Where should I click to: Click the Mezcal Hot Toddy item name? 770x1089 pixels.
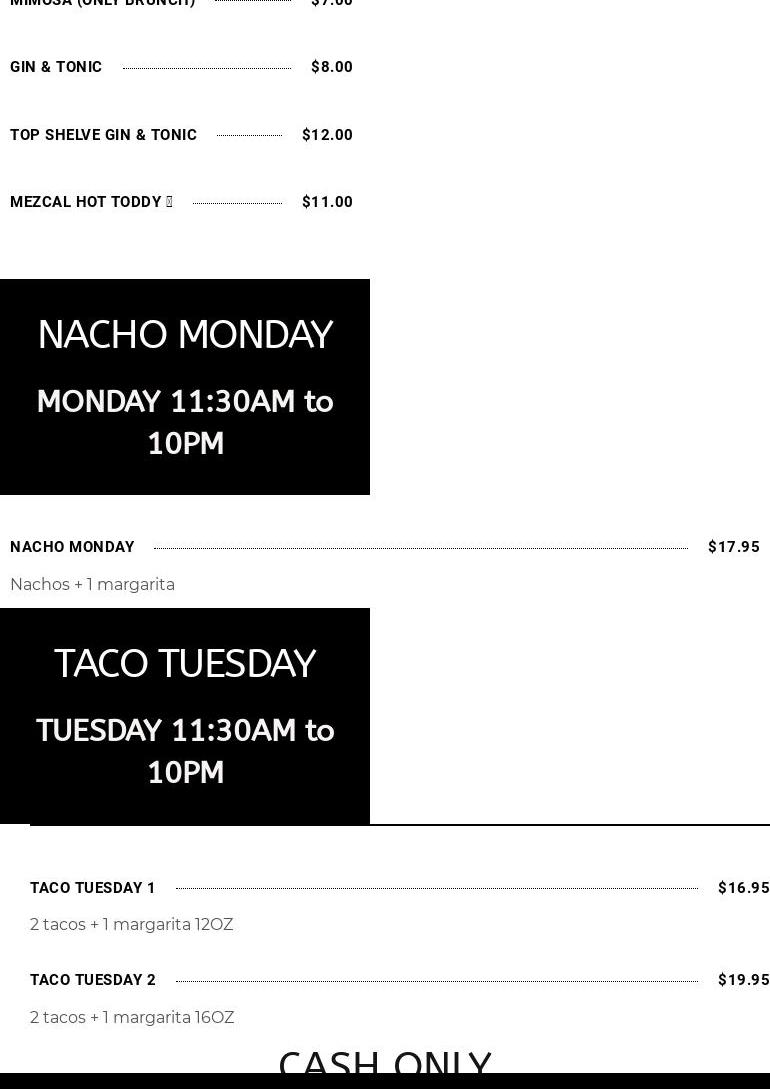[85, 202]
